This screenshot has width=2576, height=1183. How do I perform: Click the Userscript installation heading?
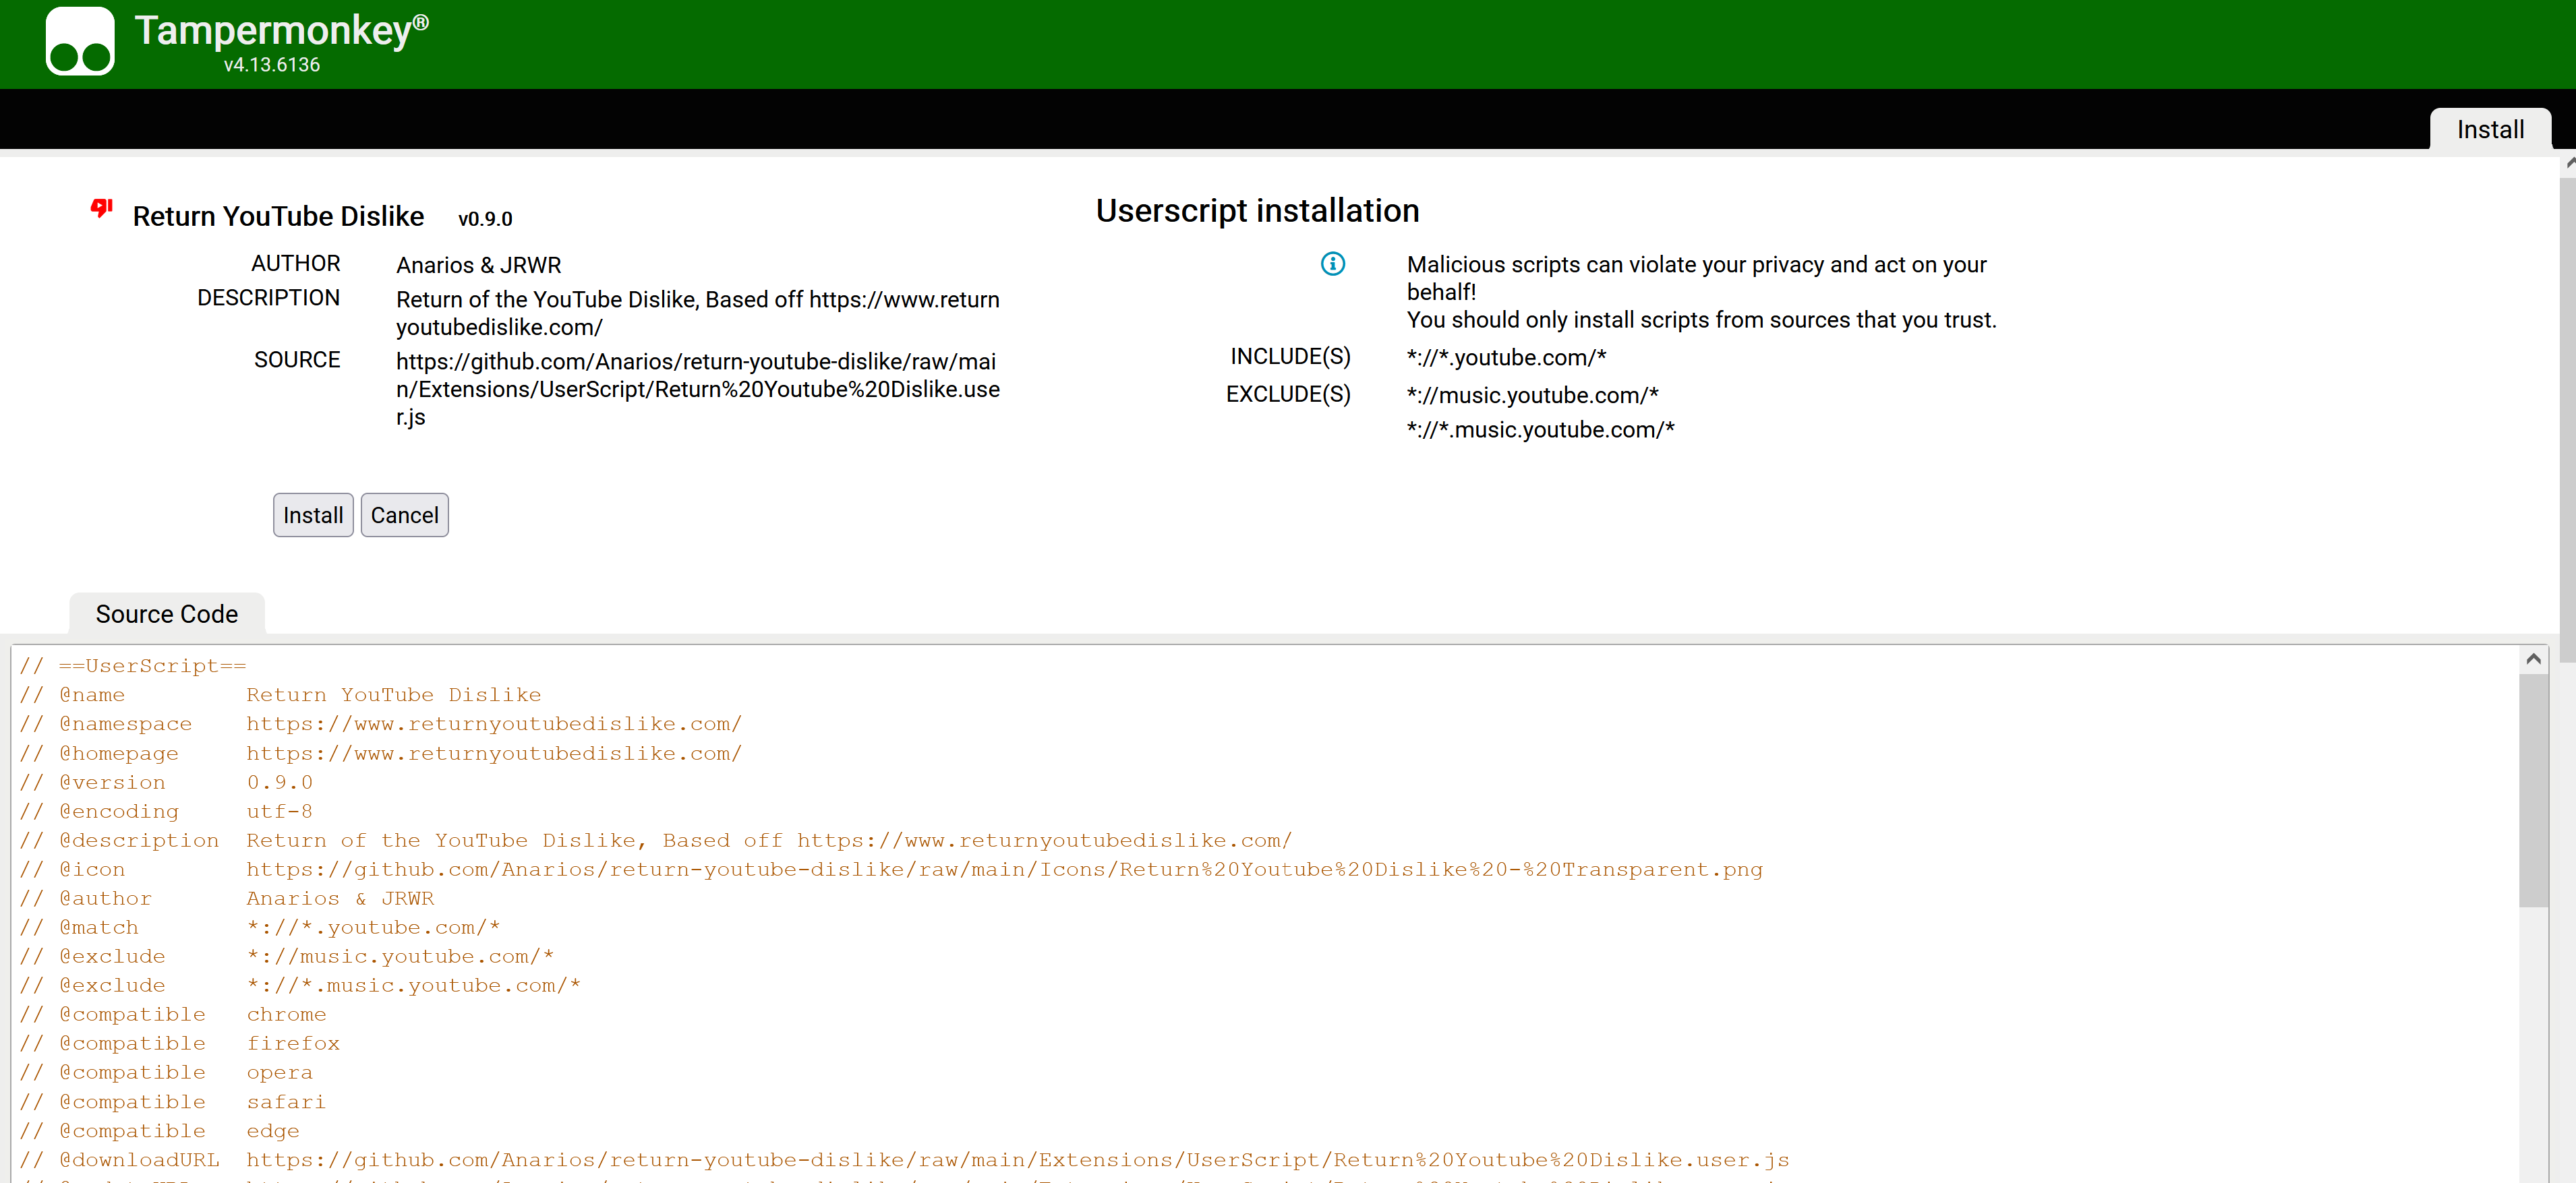tap(1257, 211)
